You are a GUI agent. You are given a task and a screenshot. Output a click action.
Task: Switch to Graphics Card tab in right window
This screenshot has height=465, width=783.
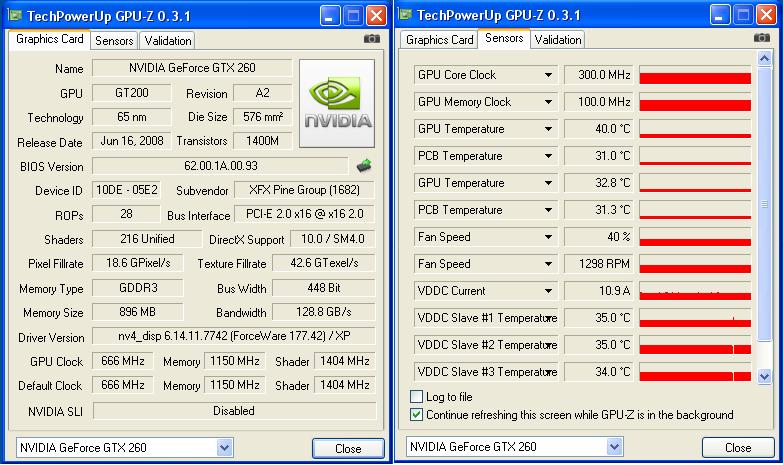point(439,39)
